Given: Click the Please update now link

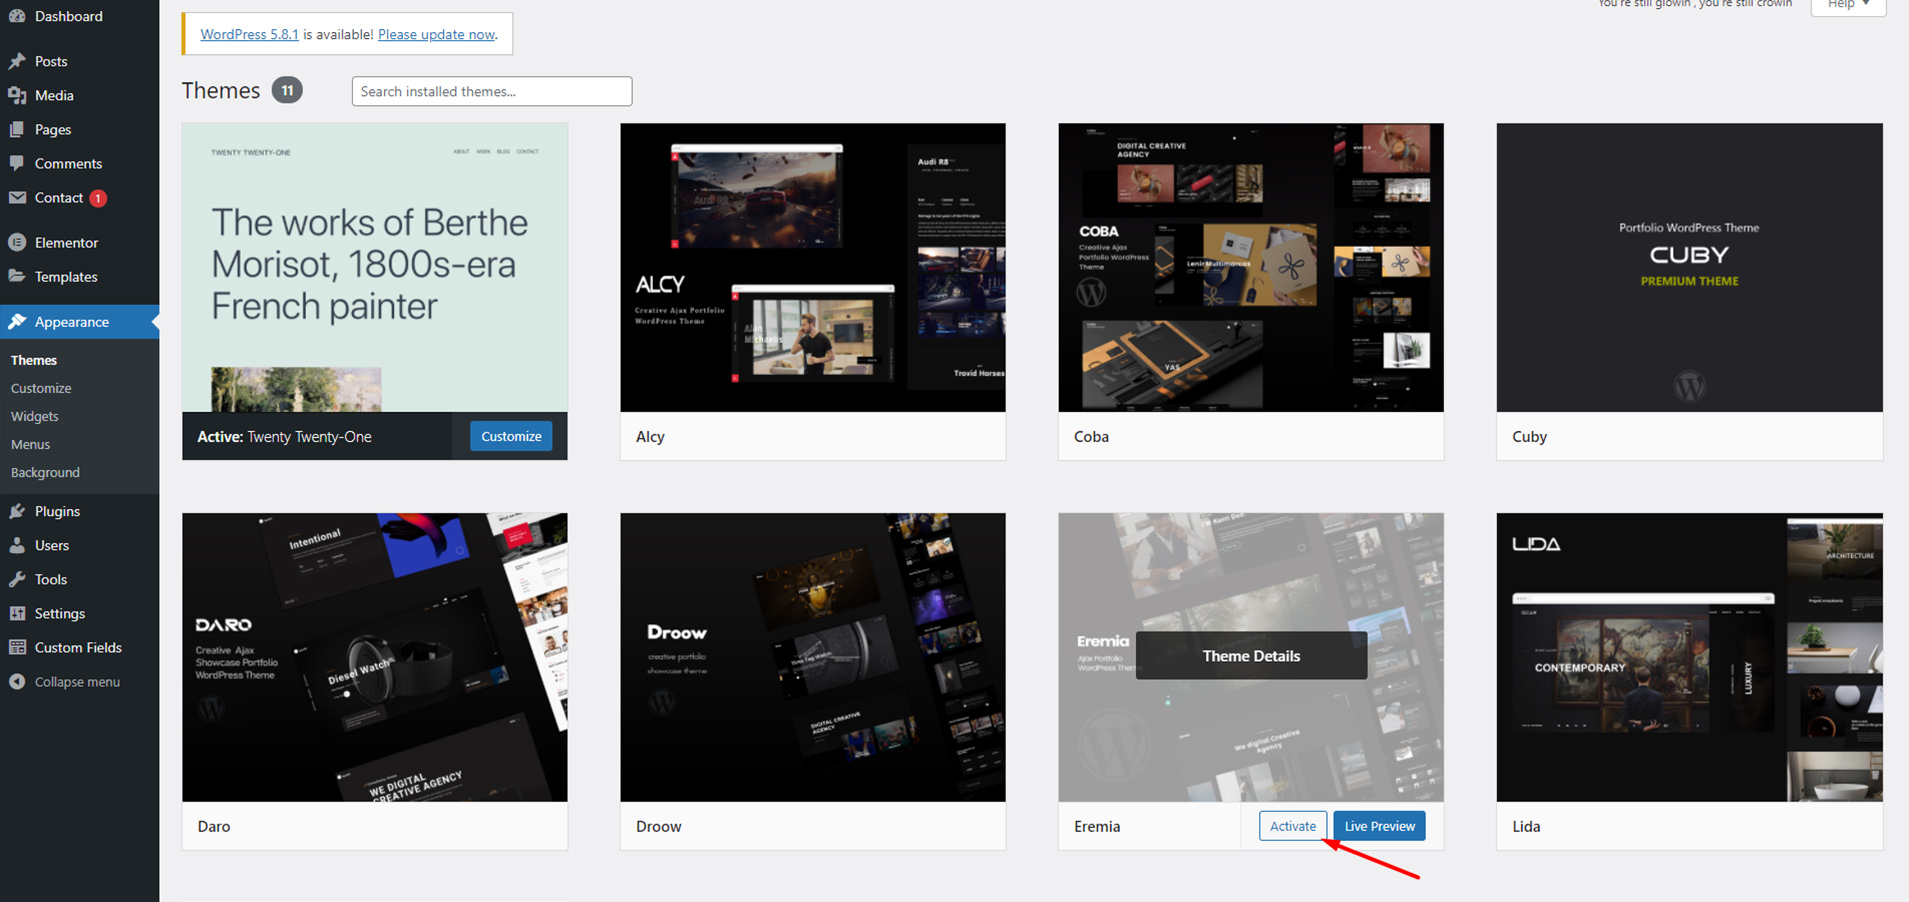Looking at the screenshot, I should [x=436, y=34].
